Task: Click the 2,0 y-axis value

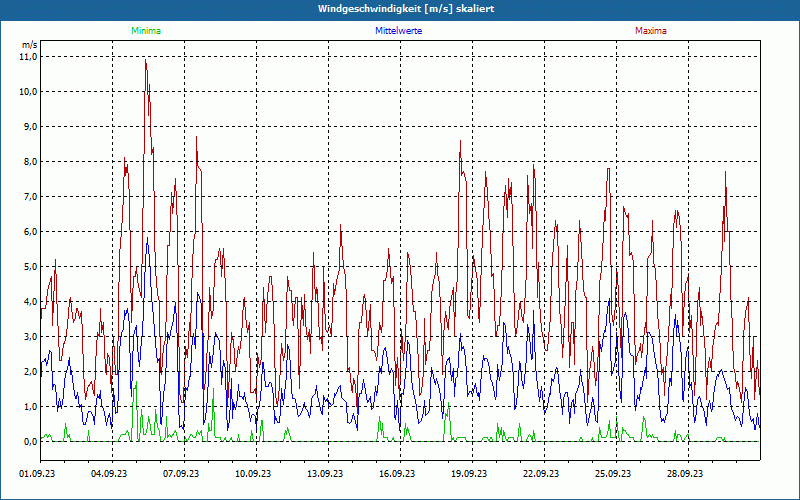Action: coord(31,371)
